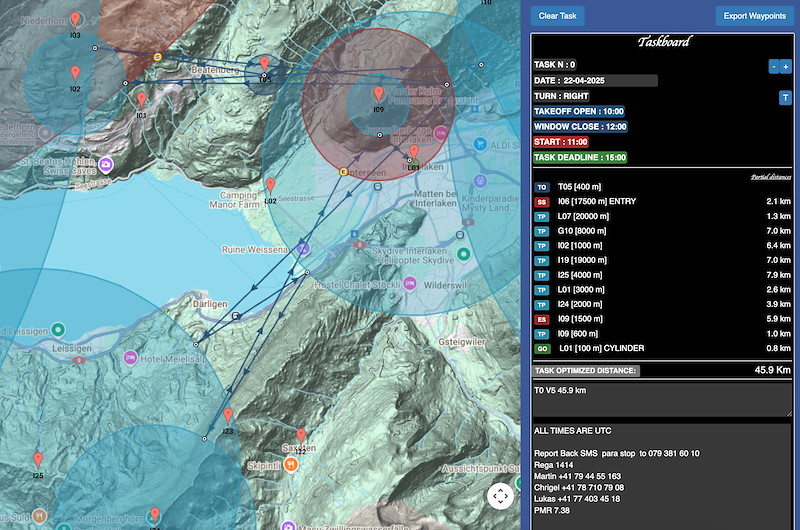Click the Hostel Chalet Stöckli lodging icon
This screenshot has height=530, width=800.
pyautogui.click(x=409, y=283)
